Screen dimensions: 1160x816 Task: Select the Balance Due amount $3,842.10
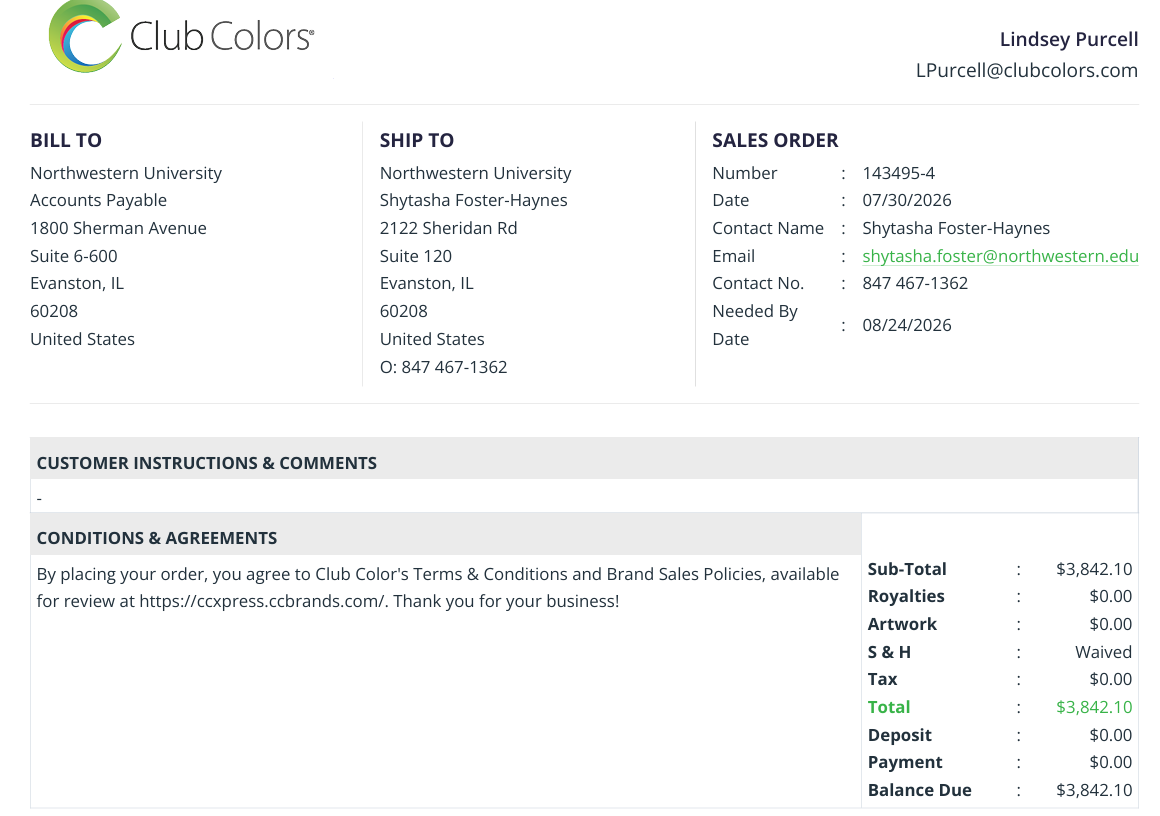pyautogui.click(x=1093, y=790)
